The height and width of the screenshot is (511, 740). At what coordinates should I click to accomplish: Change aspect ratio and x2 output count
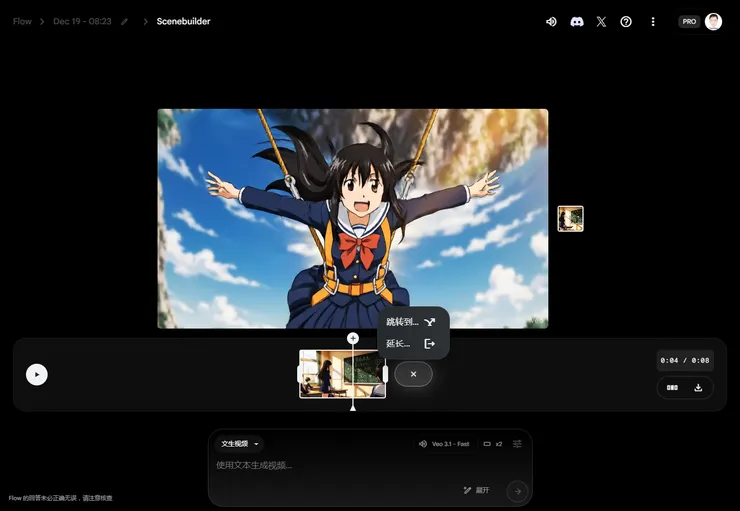coord(493,444)
